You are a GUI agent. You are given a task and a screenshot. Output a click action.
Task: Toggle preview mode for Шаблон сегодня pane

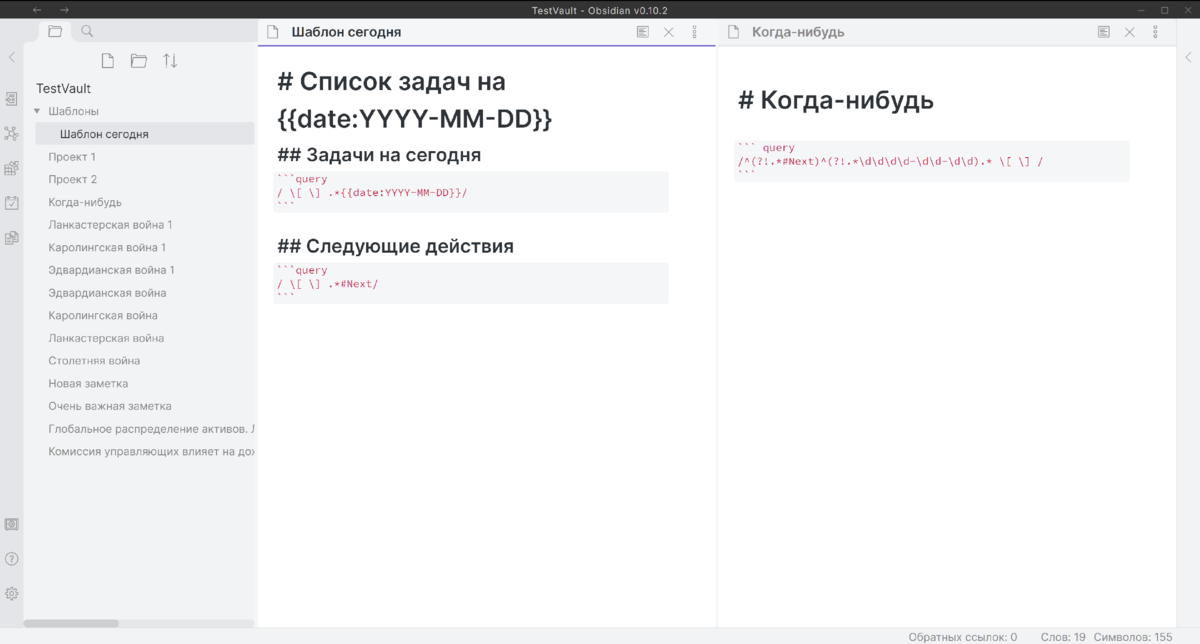point(643,32)
